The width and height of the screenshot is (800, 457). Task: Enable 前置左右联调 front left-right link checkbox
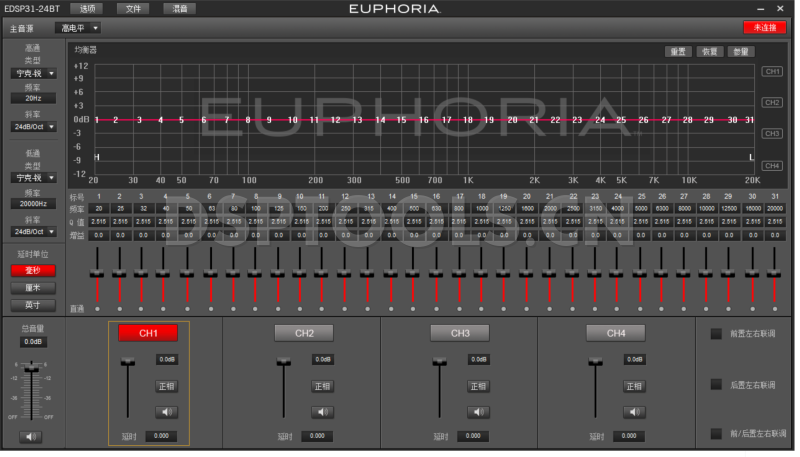point(715,334)
